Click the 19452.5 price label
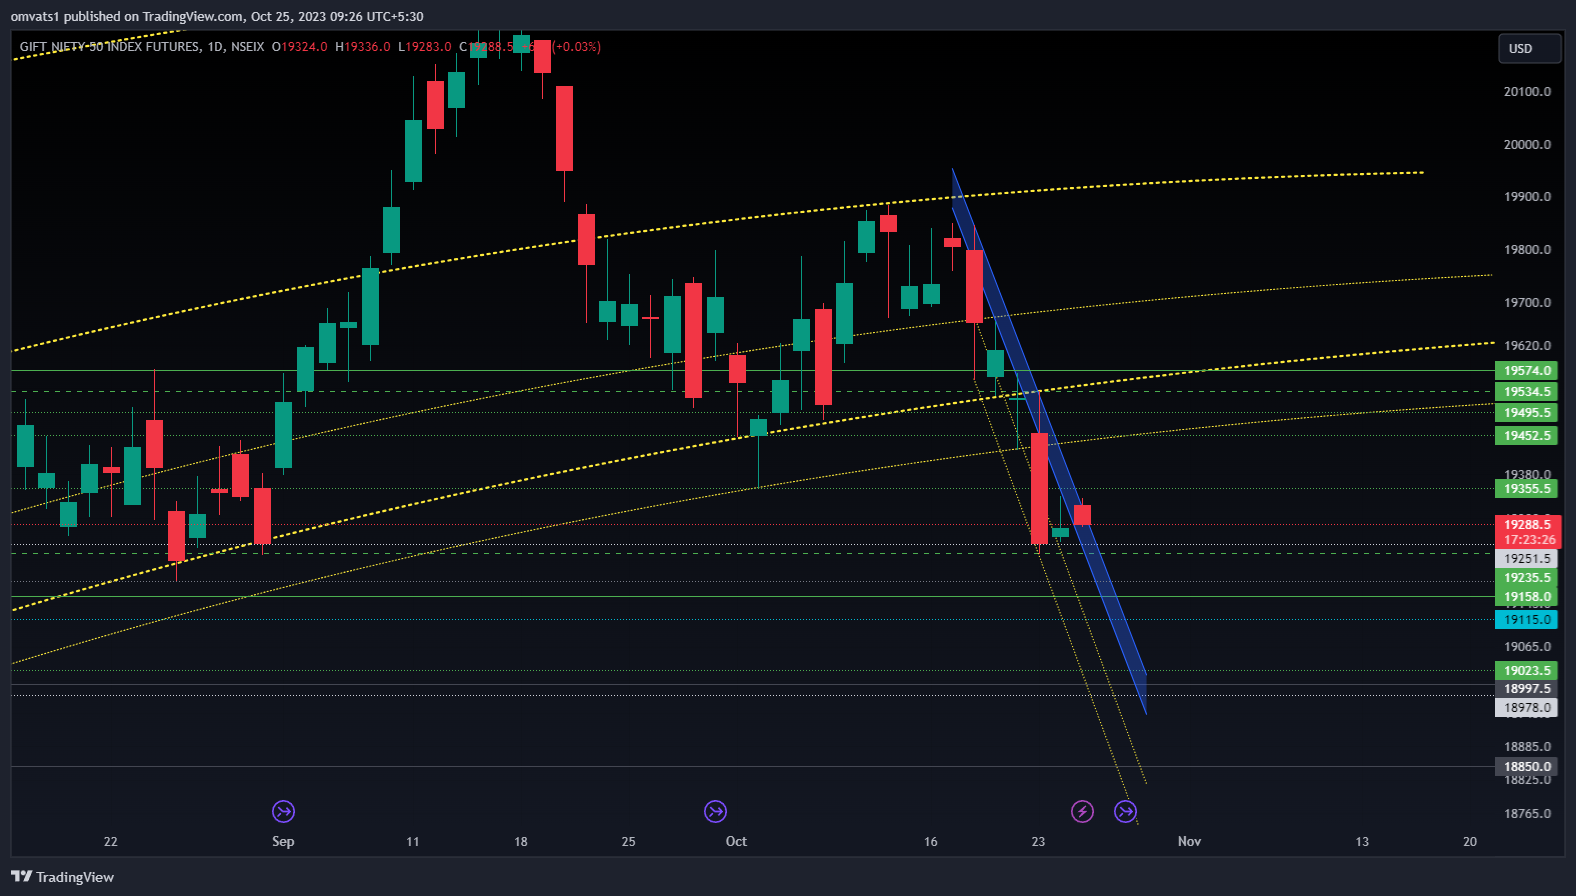 (1526, 436)
